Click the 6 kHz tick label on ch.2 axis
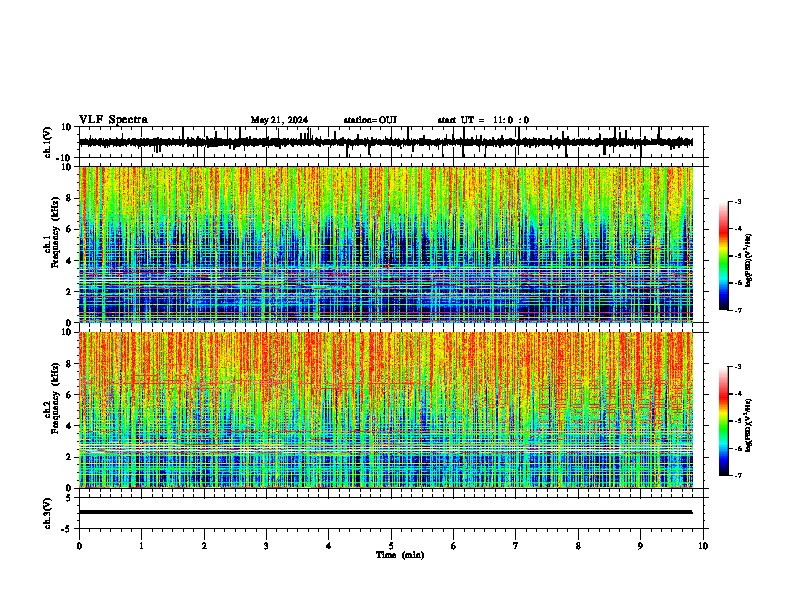Image resolution: width=792 pixels, height=612 pixels. (x=70, y=395)
